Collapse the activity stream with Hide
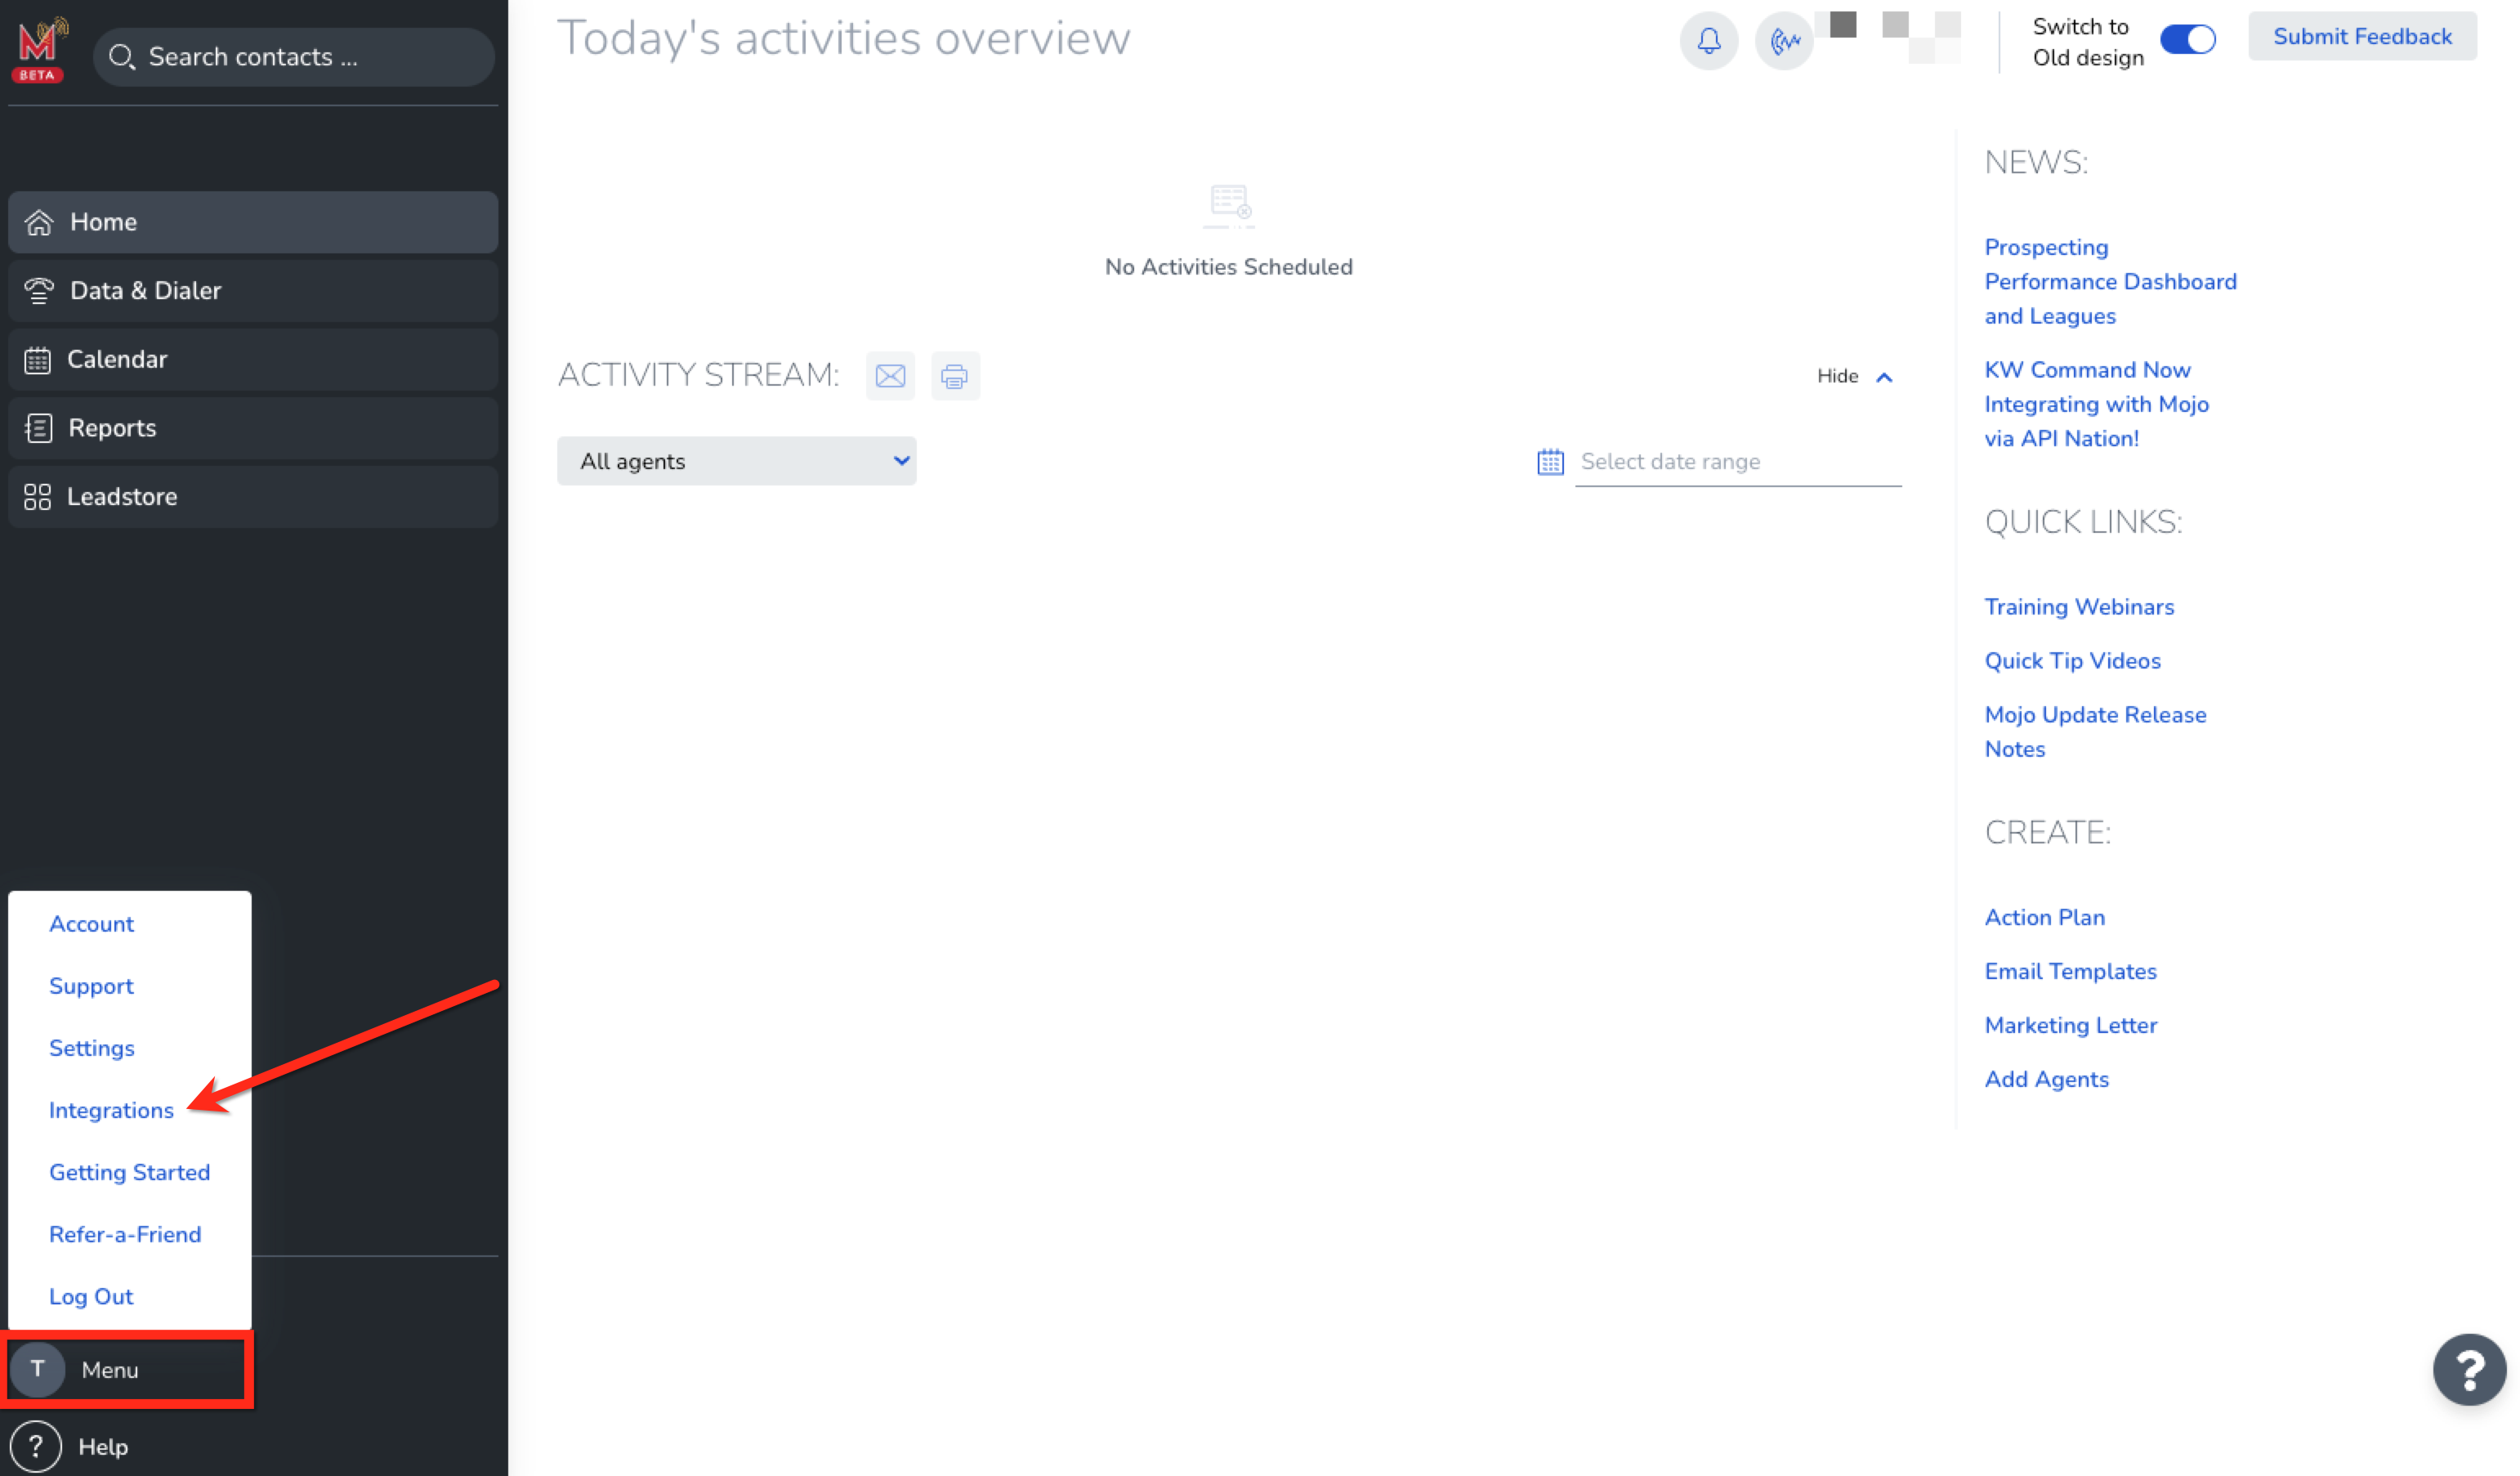2520x1476 pixels. 1855,376
